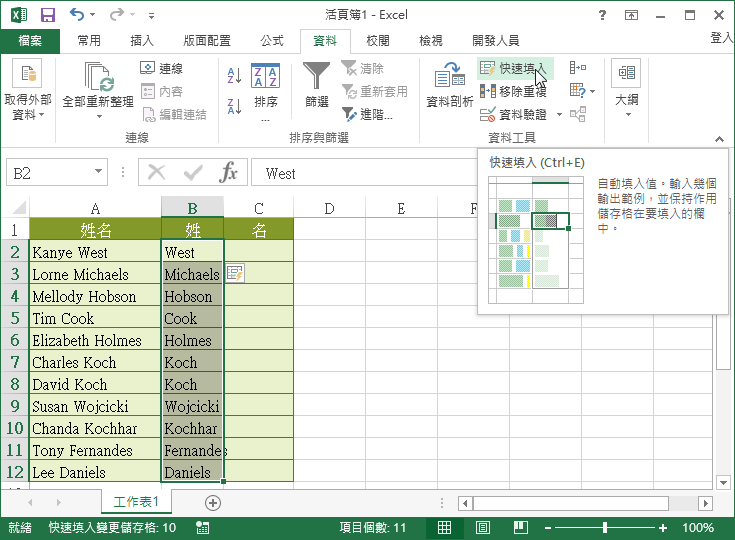The image size is (735, 540).
Task: Open the 檢視 View tab
Action: (431, 41)
